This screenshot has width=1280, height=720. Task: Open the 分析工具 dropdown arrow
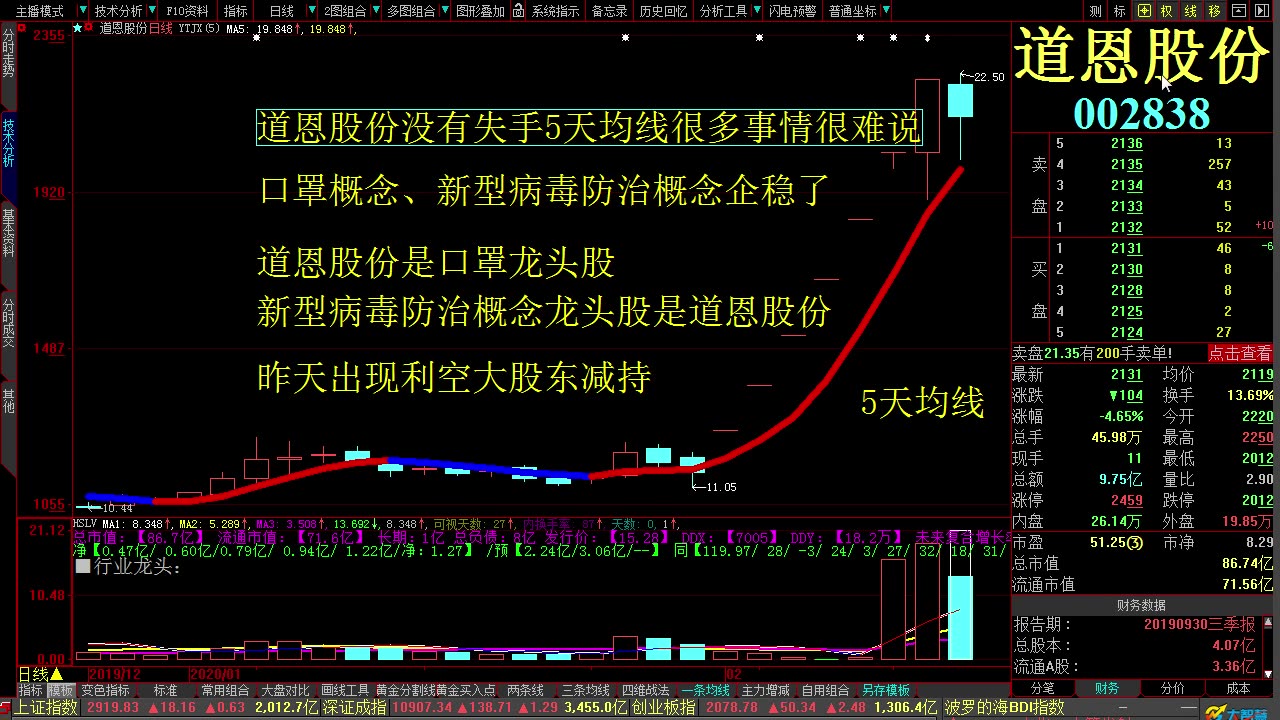pos(757,11)
